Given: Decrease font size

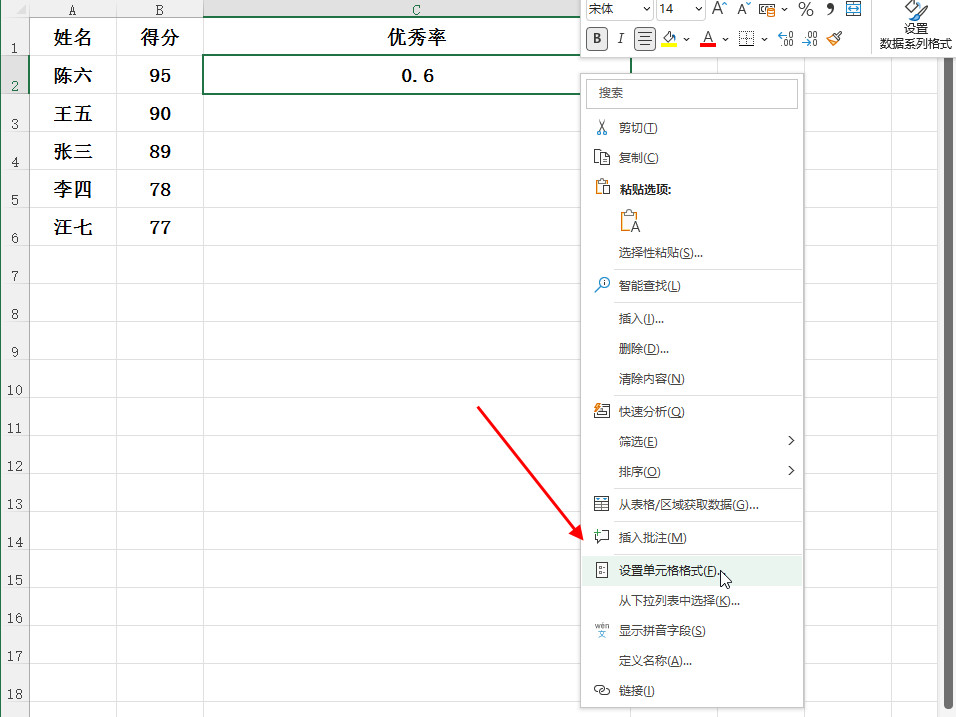Looking at the screenshot, I should pos(743,9).
